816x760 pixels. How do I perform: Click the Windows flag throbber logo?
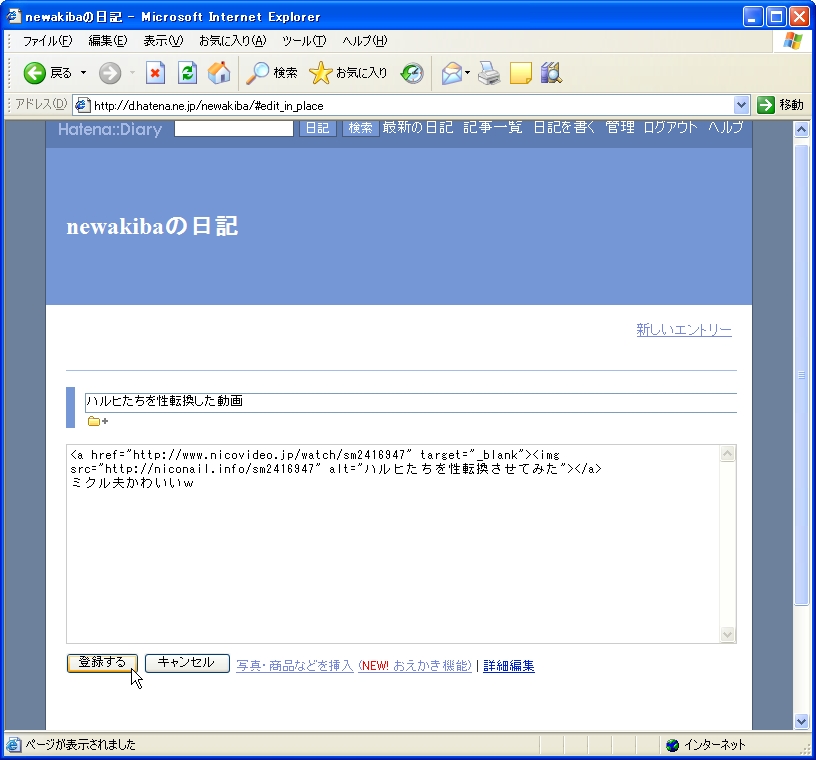pos(793,41)
